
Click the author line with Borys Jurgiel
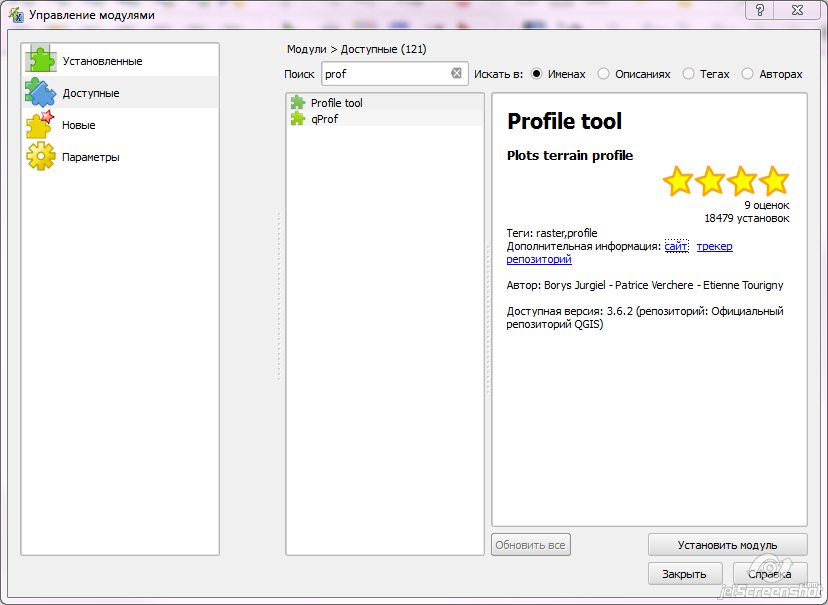click(x=645, y=285)
